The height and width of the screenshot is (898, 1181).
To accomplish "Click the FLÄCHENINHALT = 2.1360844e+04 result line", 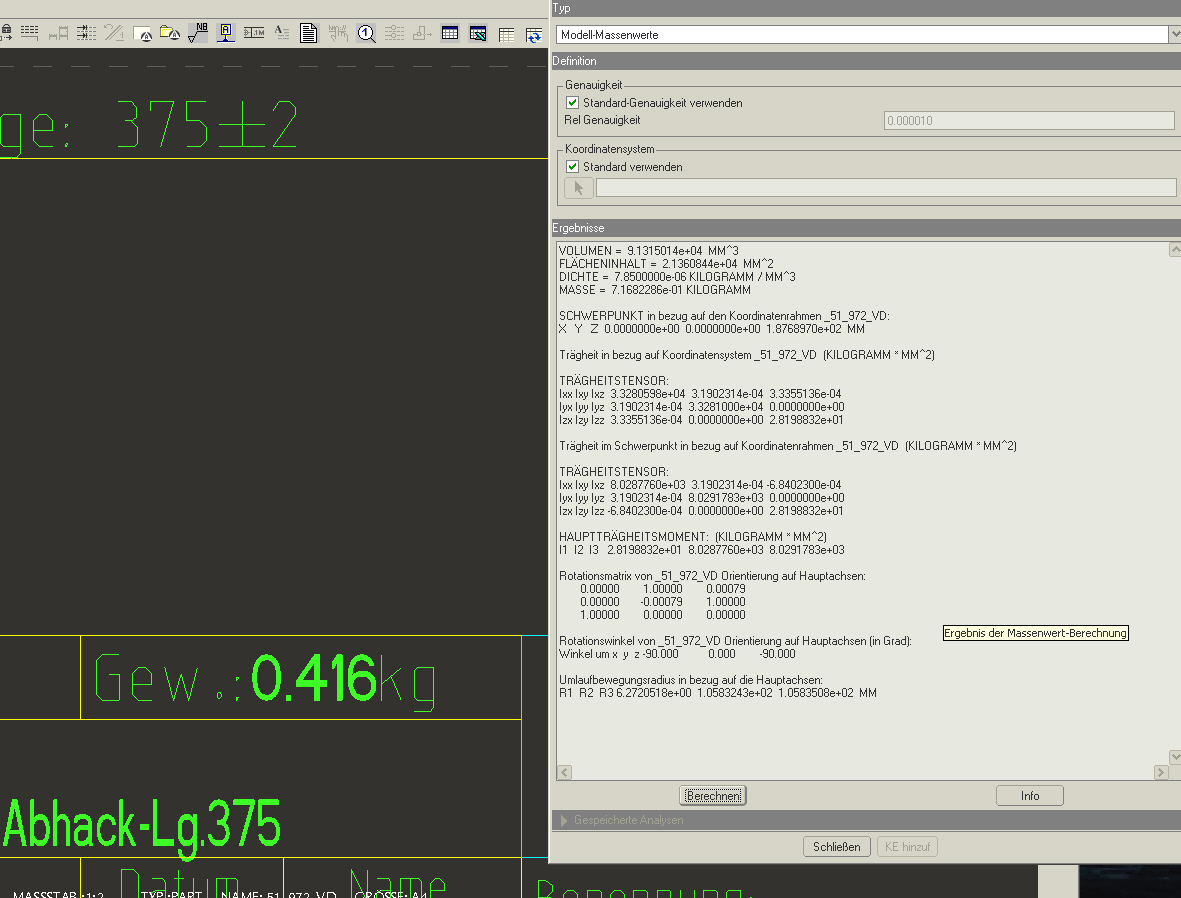I will tap(666, 264).
